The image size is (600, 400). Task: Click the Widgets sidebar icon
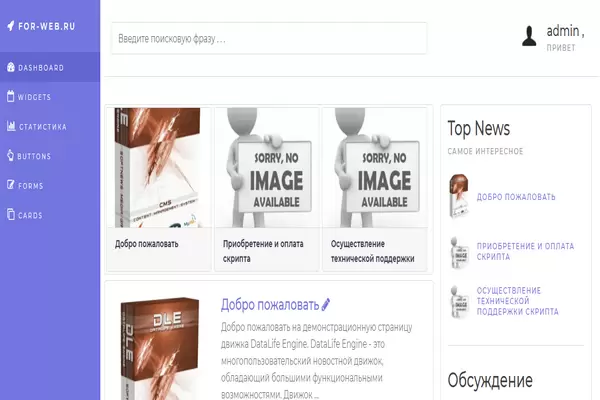[10, 97]
